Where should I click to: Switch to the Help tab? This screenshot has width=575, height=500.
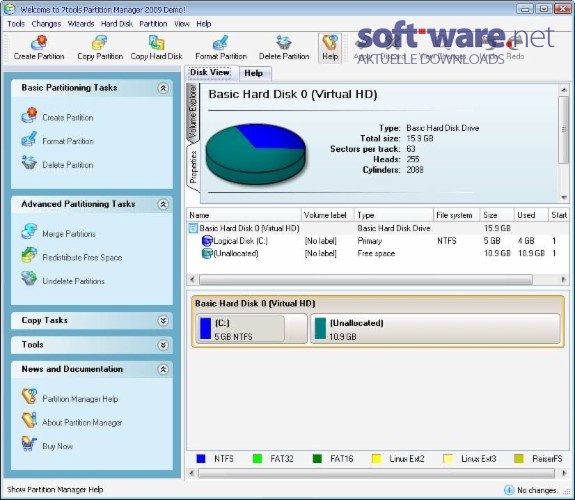(x=254, y=73)
